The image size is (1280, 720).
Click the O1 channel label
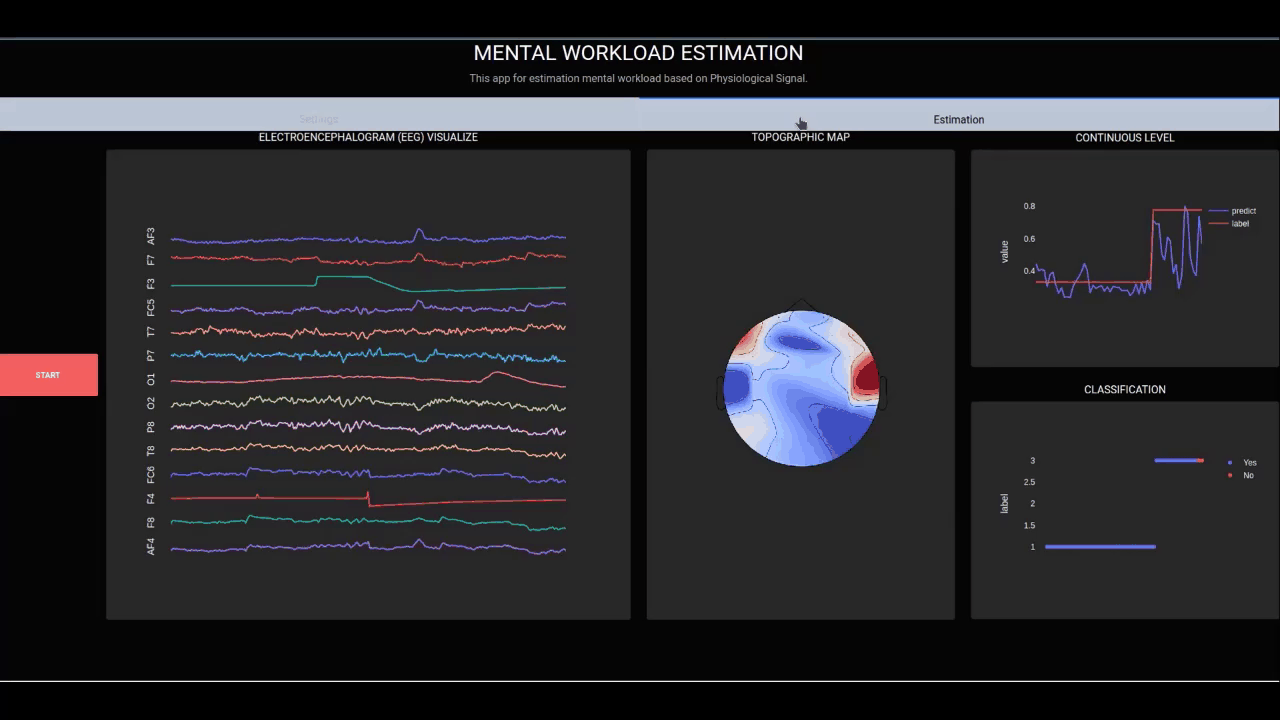pos(151,380)
